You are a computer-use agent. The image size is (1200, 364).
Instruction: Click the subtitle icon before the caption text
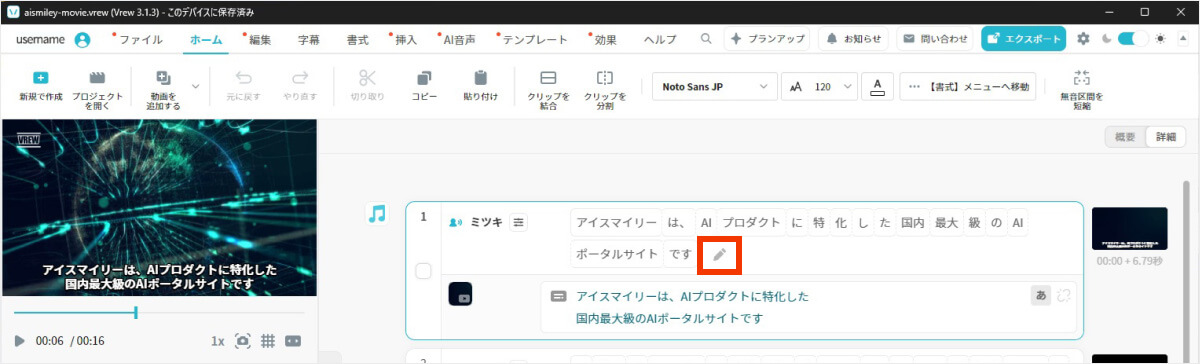click(558, 296)
